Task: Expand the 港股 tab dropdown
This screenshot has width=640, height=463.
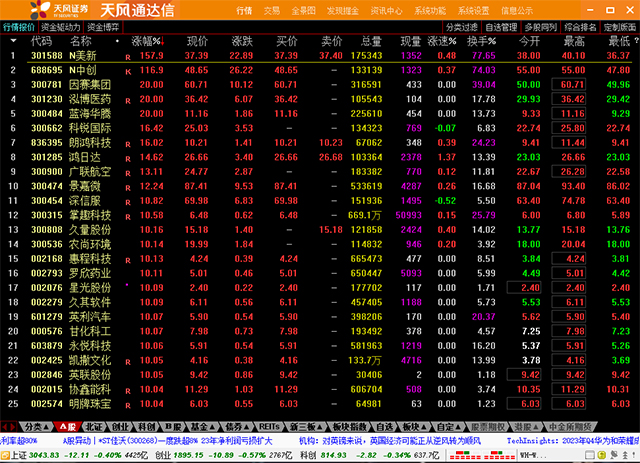Action: click(x=536, y=427)
